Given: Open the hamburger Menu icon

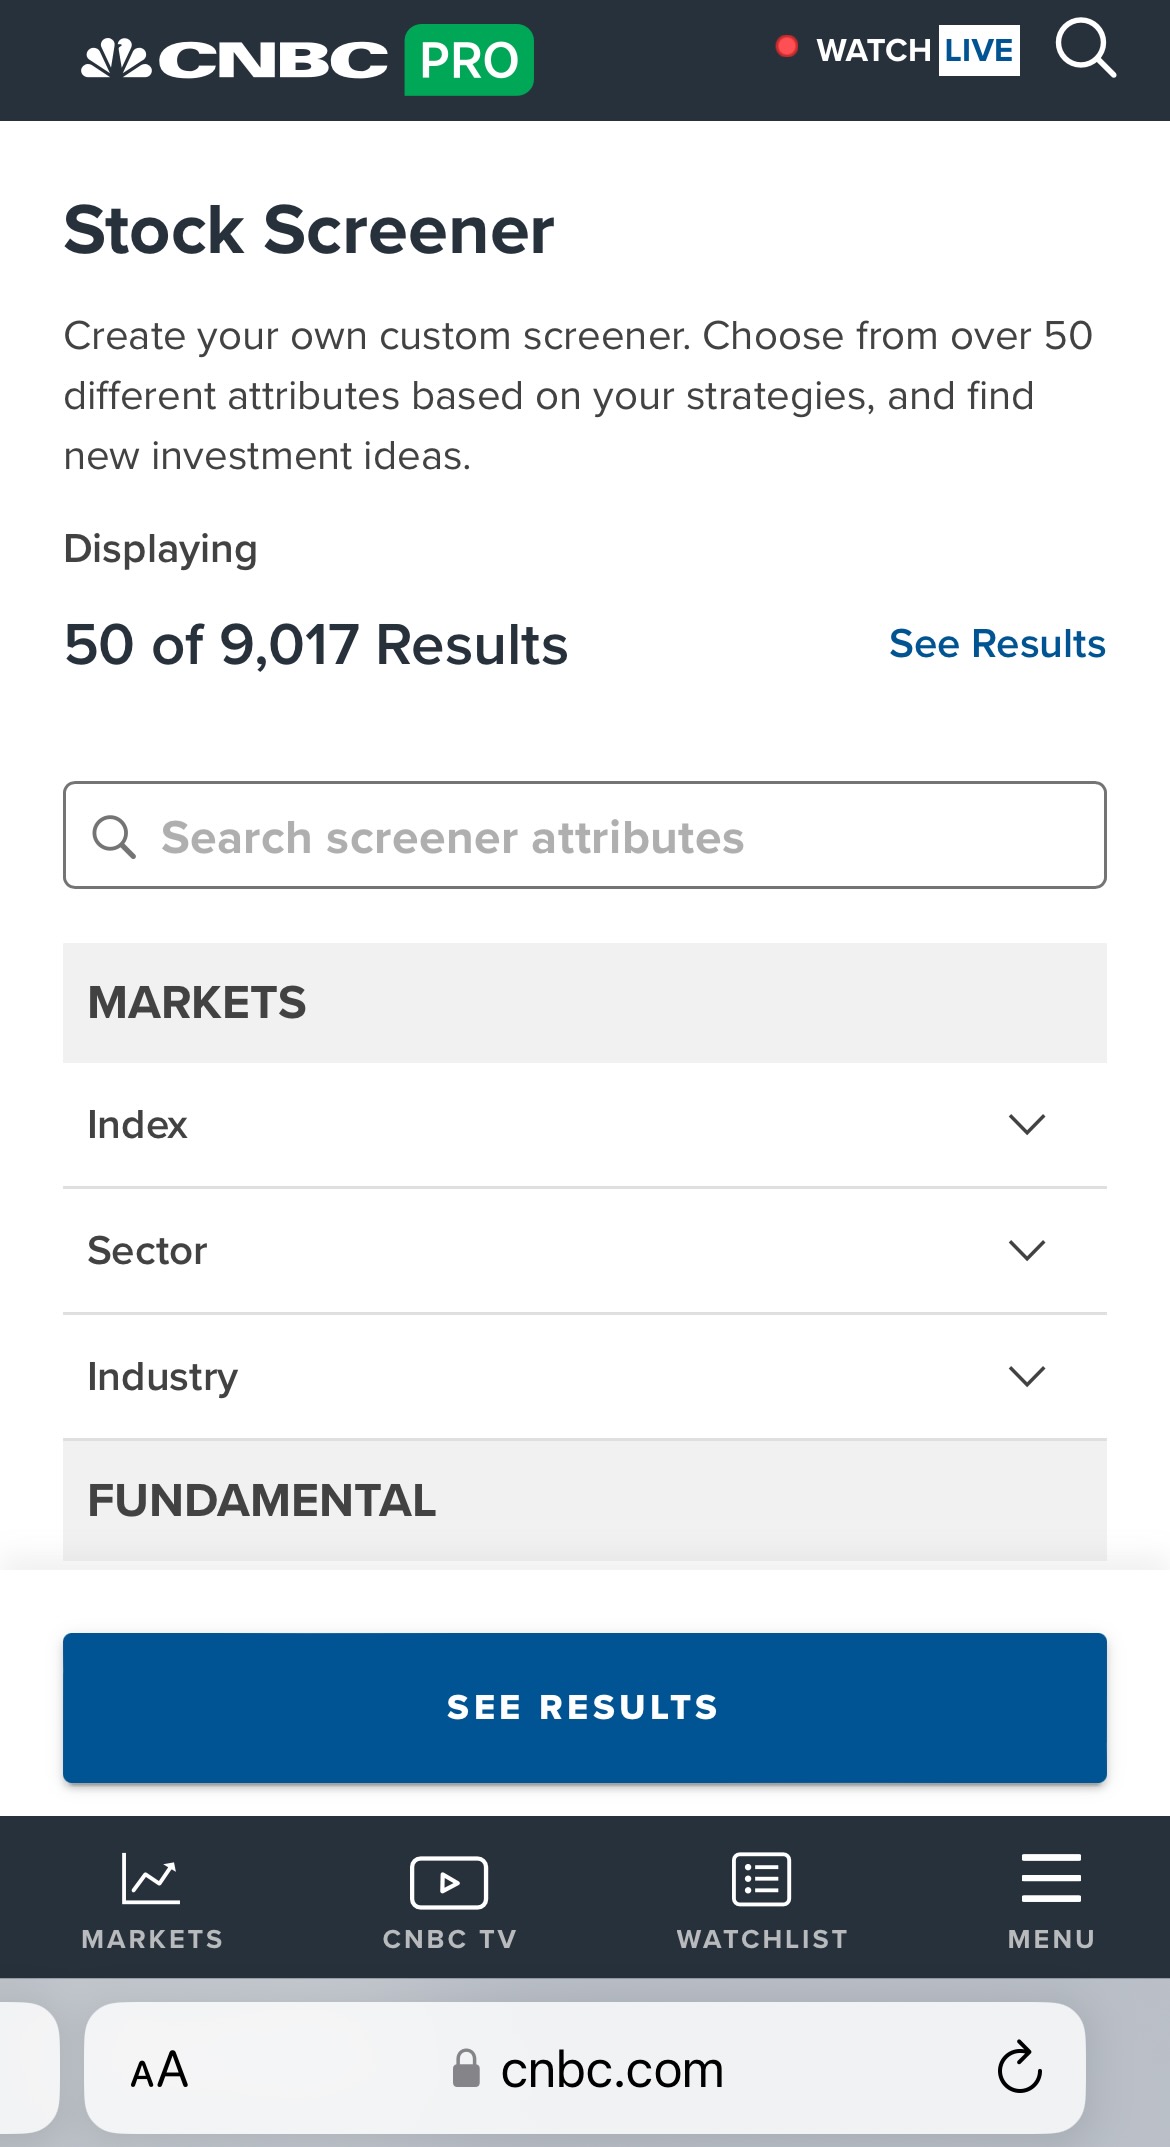Looking at the screenshot, I should (1051, 1880).
